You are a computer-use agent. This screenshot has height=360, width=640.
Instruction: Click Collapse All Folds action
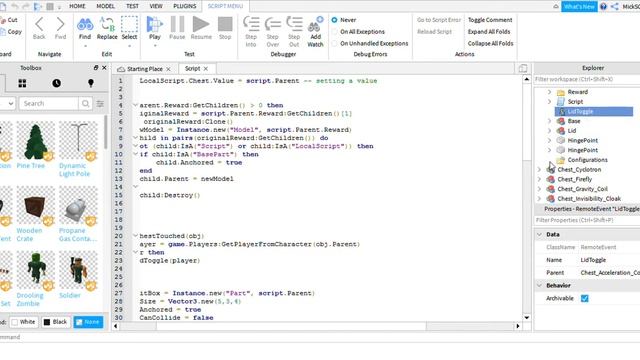490,43
